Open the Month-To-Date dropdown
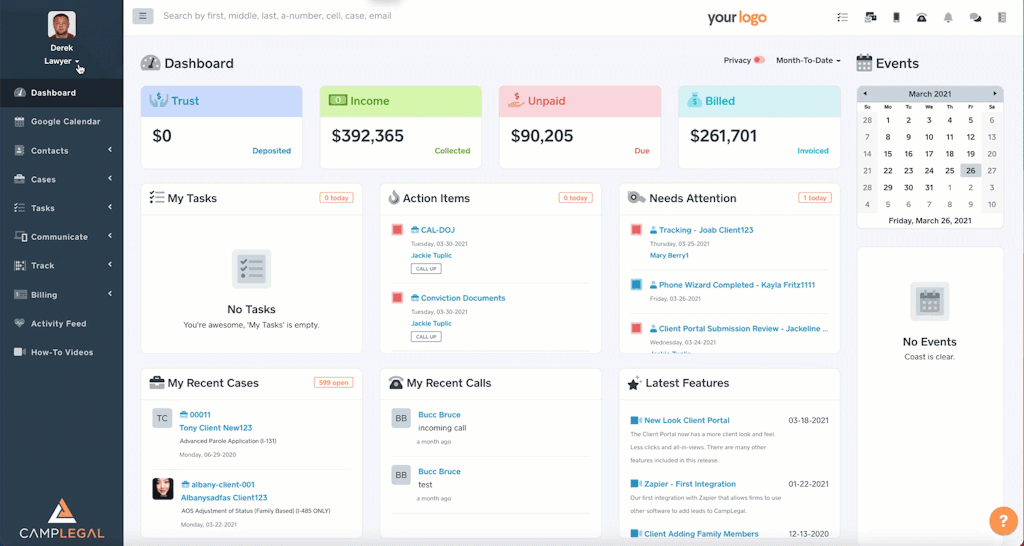 [808, 60]
